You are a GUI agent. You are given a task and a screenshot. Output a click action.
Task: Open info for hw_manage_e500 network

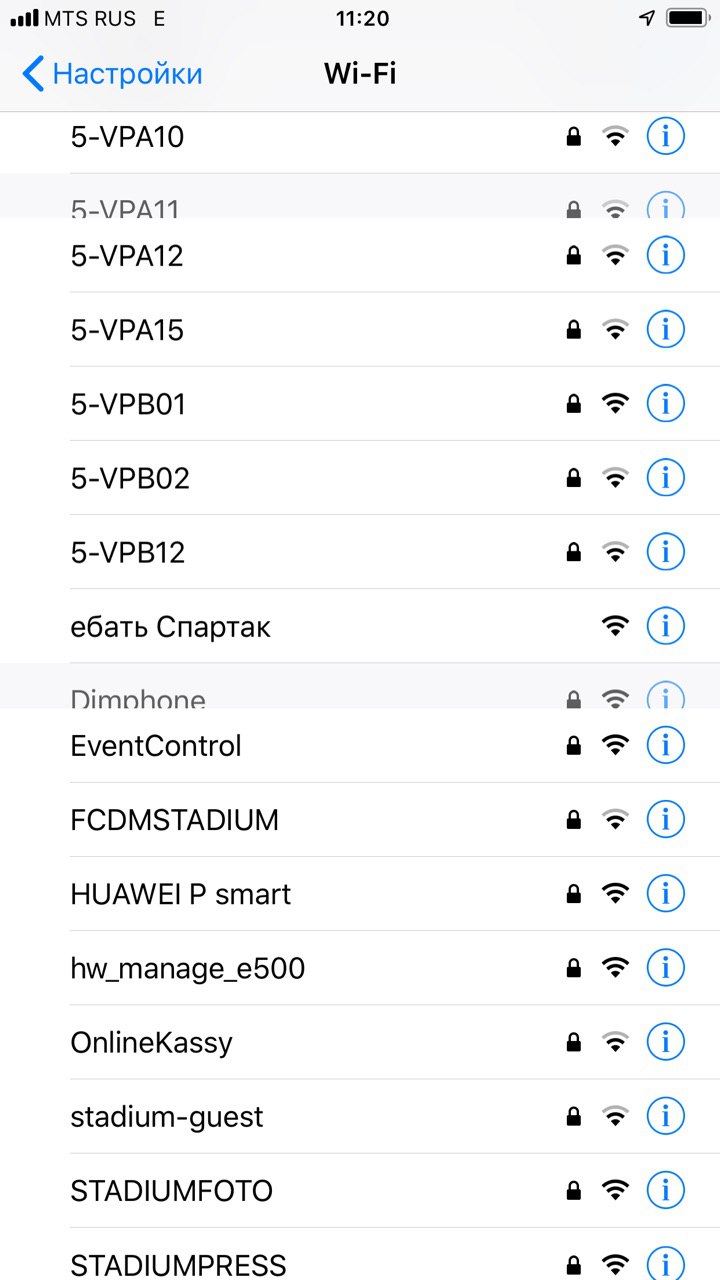pyautogui.click(x=665, y=968)
